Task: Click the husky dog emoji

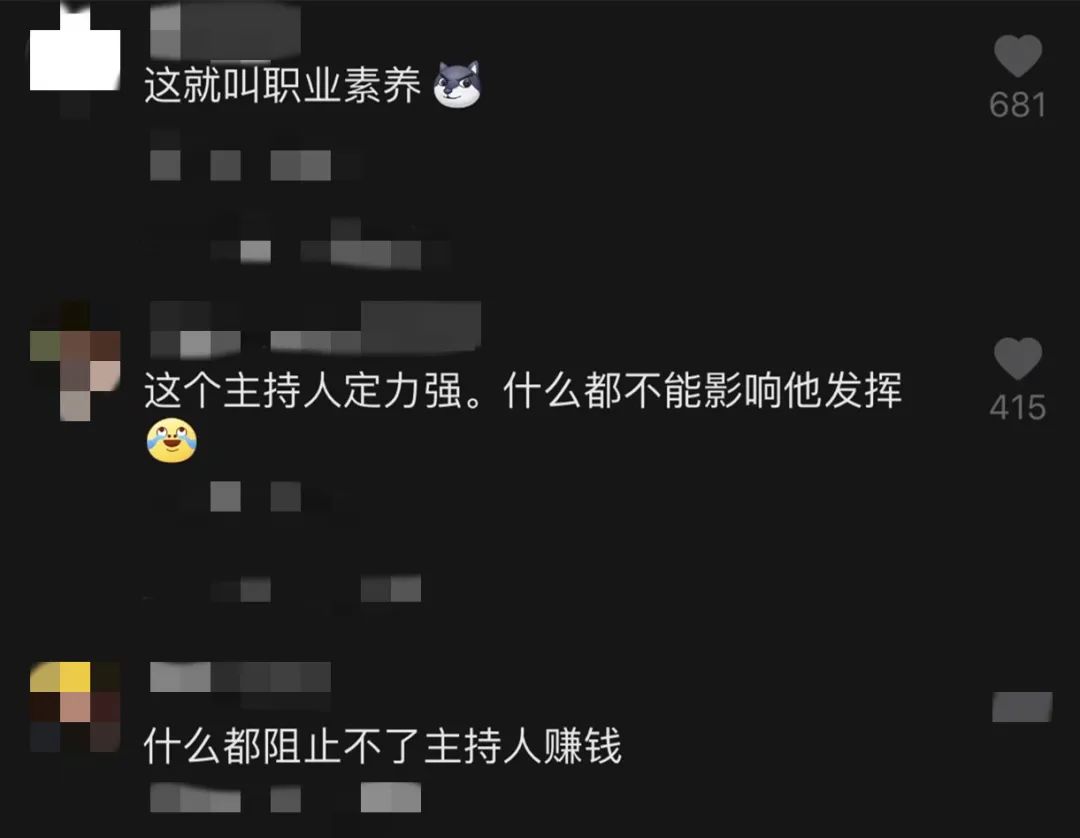Action: pos(457,85)
